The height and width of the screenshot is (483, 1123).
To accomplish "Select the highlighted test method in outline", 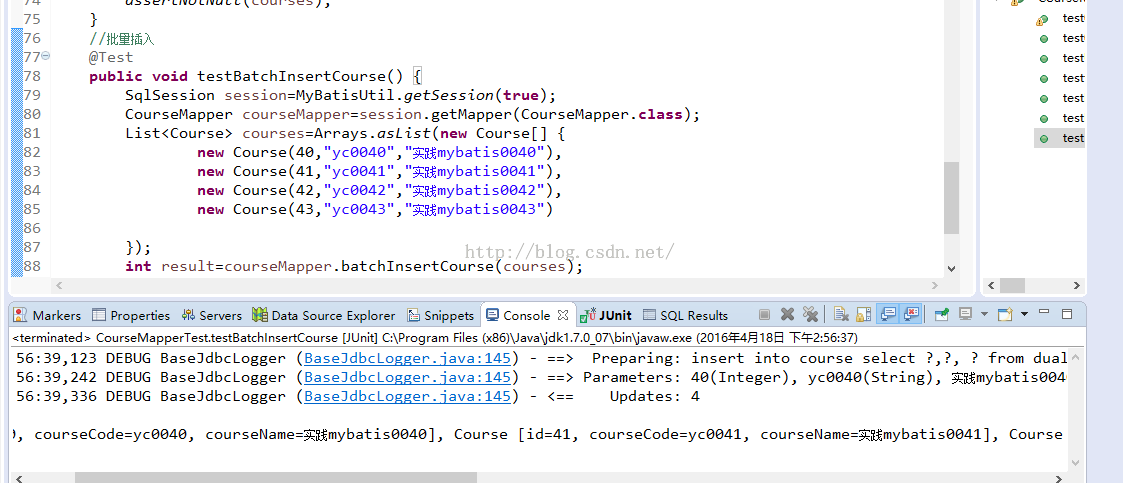I will coord(1060,138).
